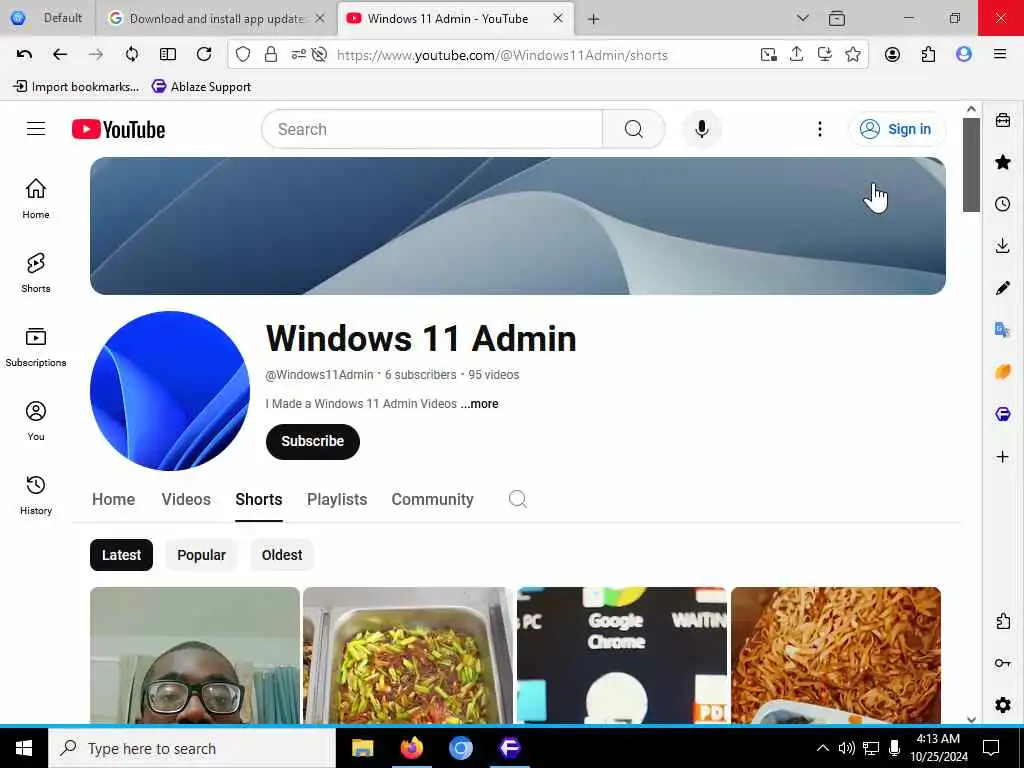1024x768 pixels.
Task: Click Import bookmarks link
Action: point(76,86)
